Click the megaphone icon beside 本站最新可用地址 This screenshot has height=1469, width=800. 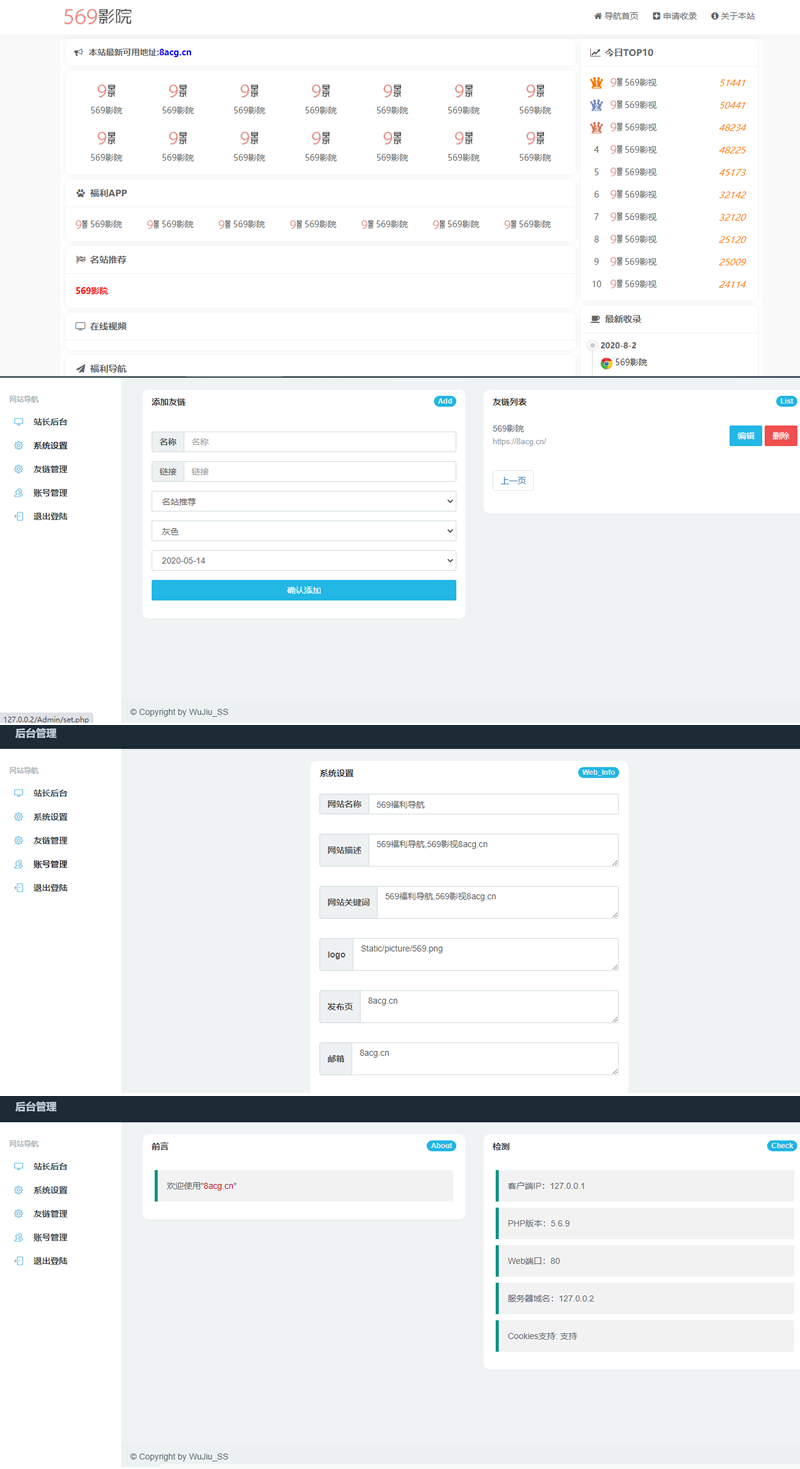click(79, 52)
